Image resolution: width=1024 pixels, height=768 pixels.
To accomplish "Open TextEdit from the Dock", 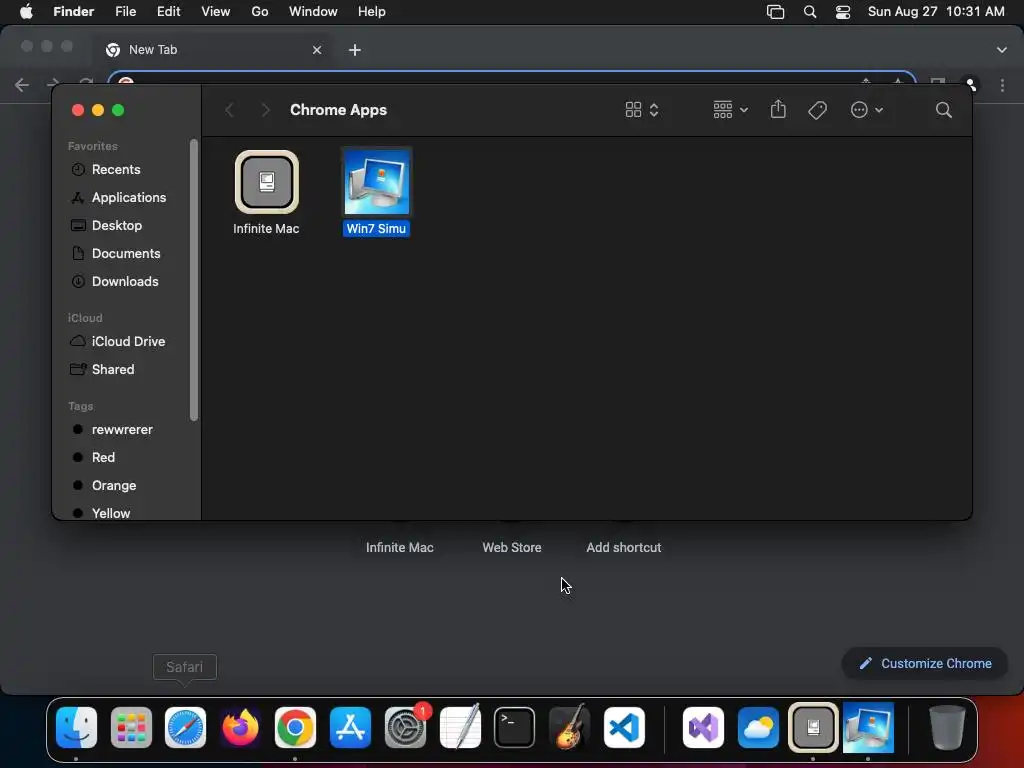I will click(x=460, y=726).
